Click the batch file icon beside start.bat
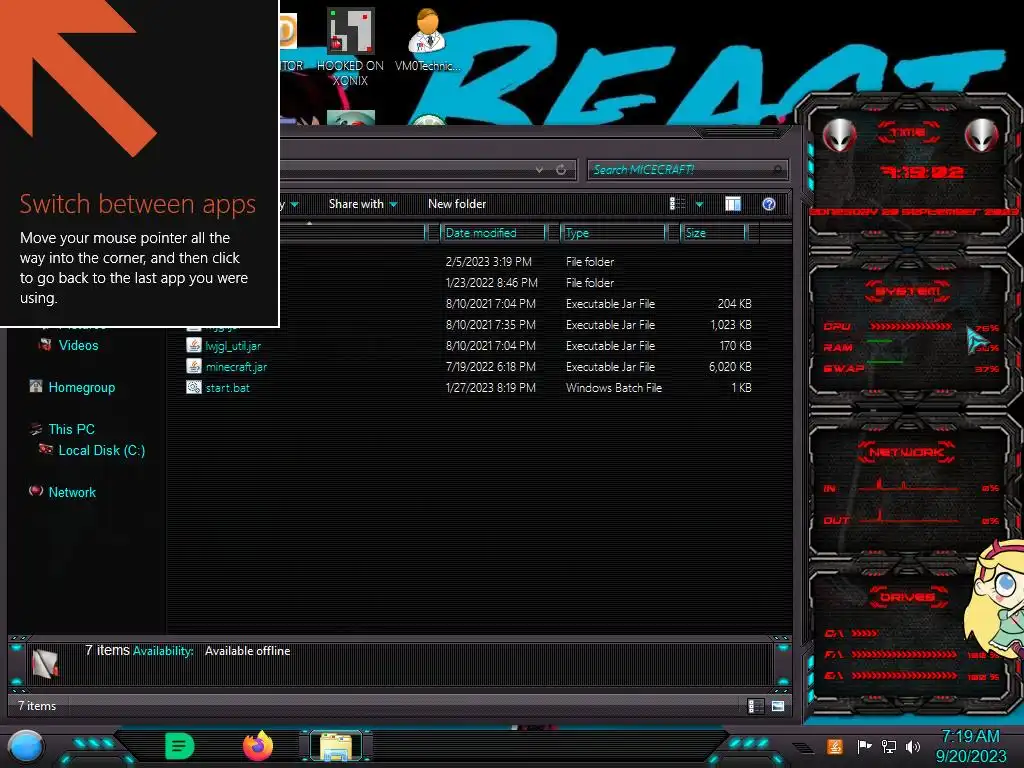1024x768 pixels. point(193,387)
